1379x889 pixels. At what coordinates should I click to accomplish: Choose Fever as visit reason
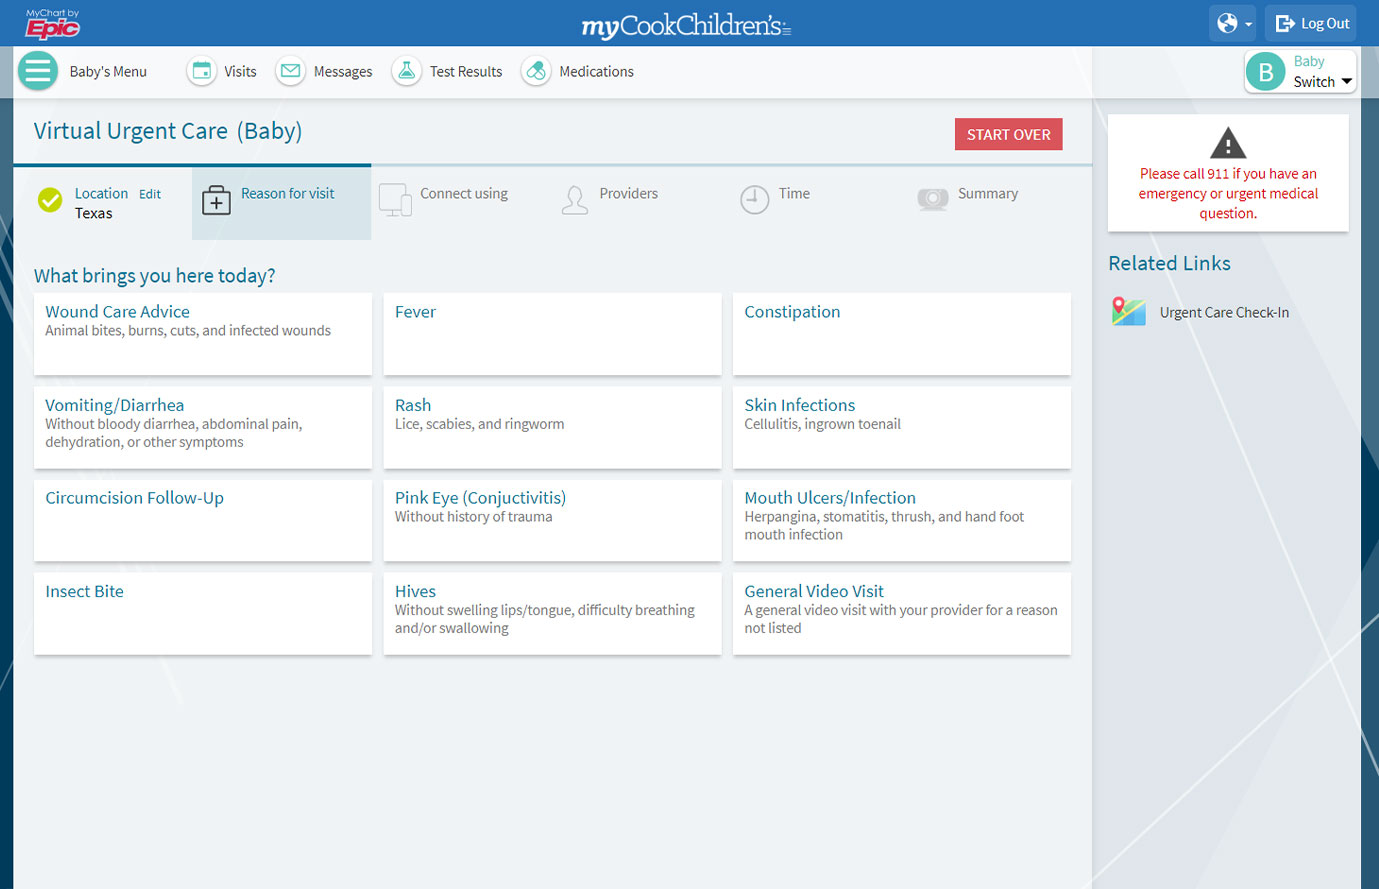click(x=552, y=334)
